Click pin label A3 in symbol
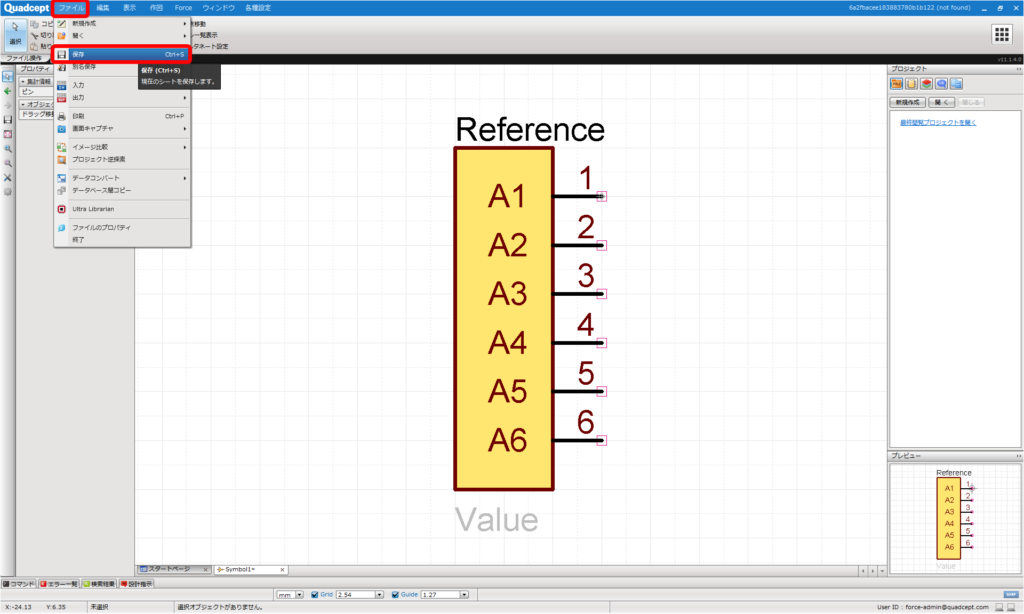Screen dimensions: 1024x614 pos(507,294)
